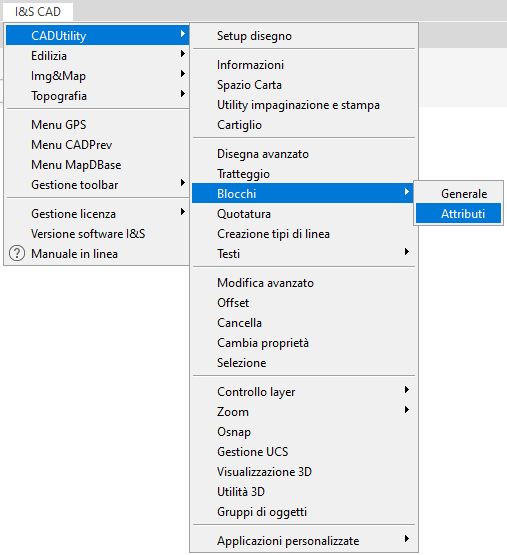Image resolution: width=507 pixels, height=555 pixels.
Task: Expand the Edilizia submenu
Action: [x=97, y=56]
